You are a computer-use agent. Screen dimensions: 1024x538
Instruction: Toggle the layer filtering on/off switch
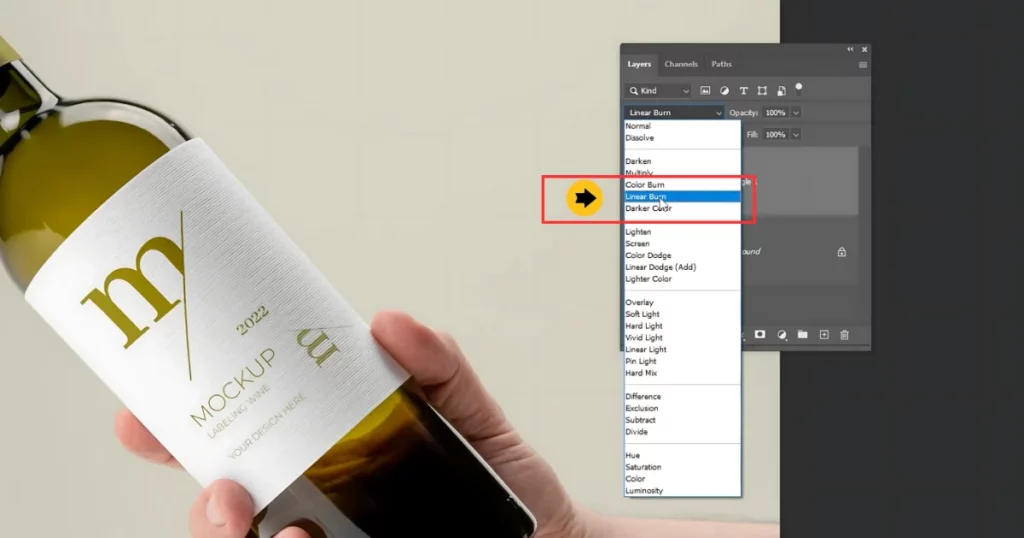click(x=799, y=89)
